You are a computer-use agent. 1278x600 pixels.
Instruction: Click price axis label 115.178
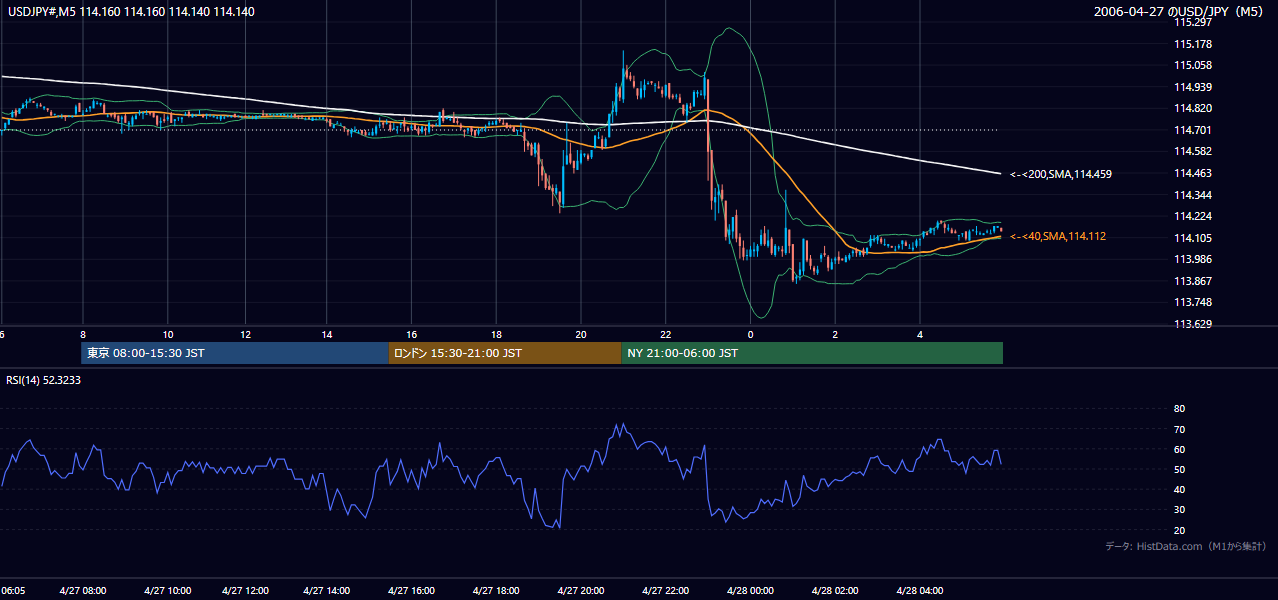click(x=1192, y=44)
